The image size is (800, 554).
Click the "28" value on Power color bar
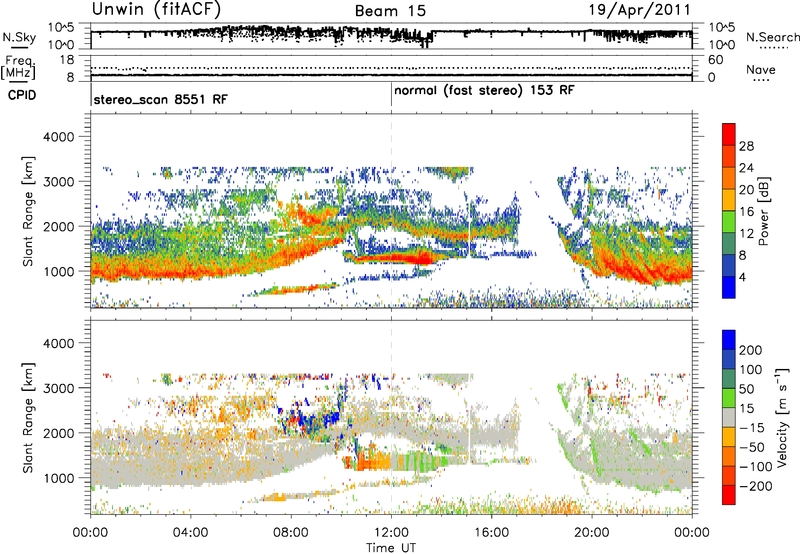click(x=746, y=146)
